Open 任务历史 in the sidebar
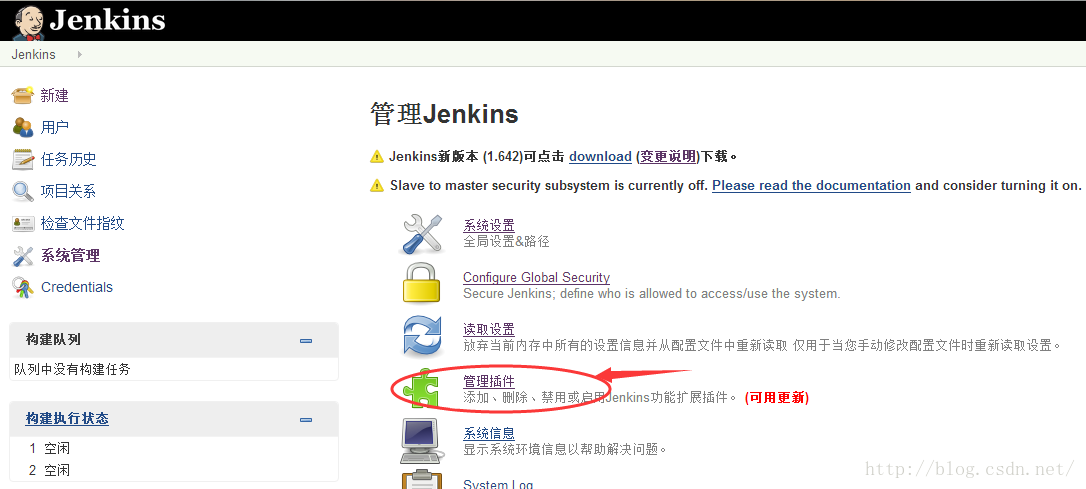The height and width of the screenshot is (489, 1086). click(69, 159)
